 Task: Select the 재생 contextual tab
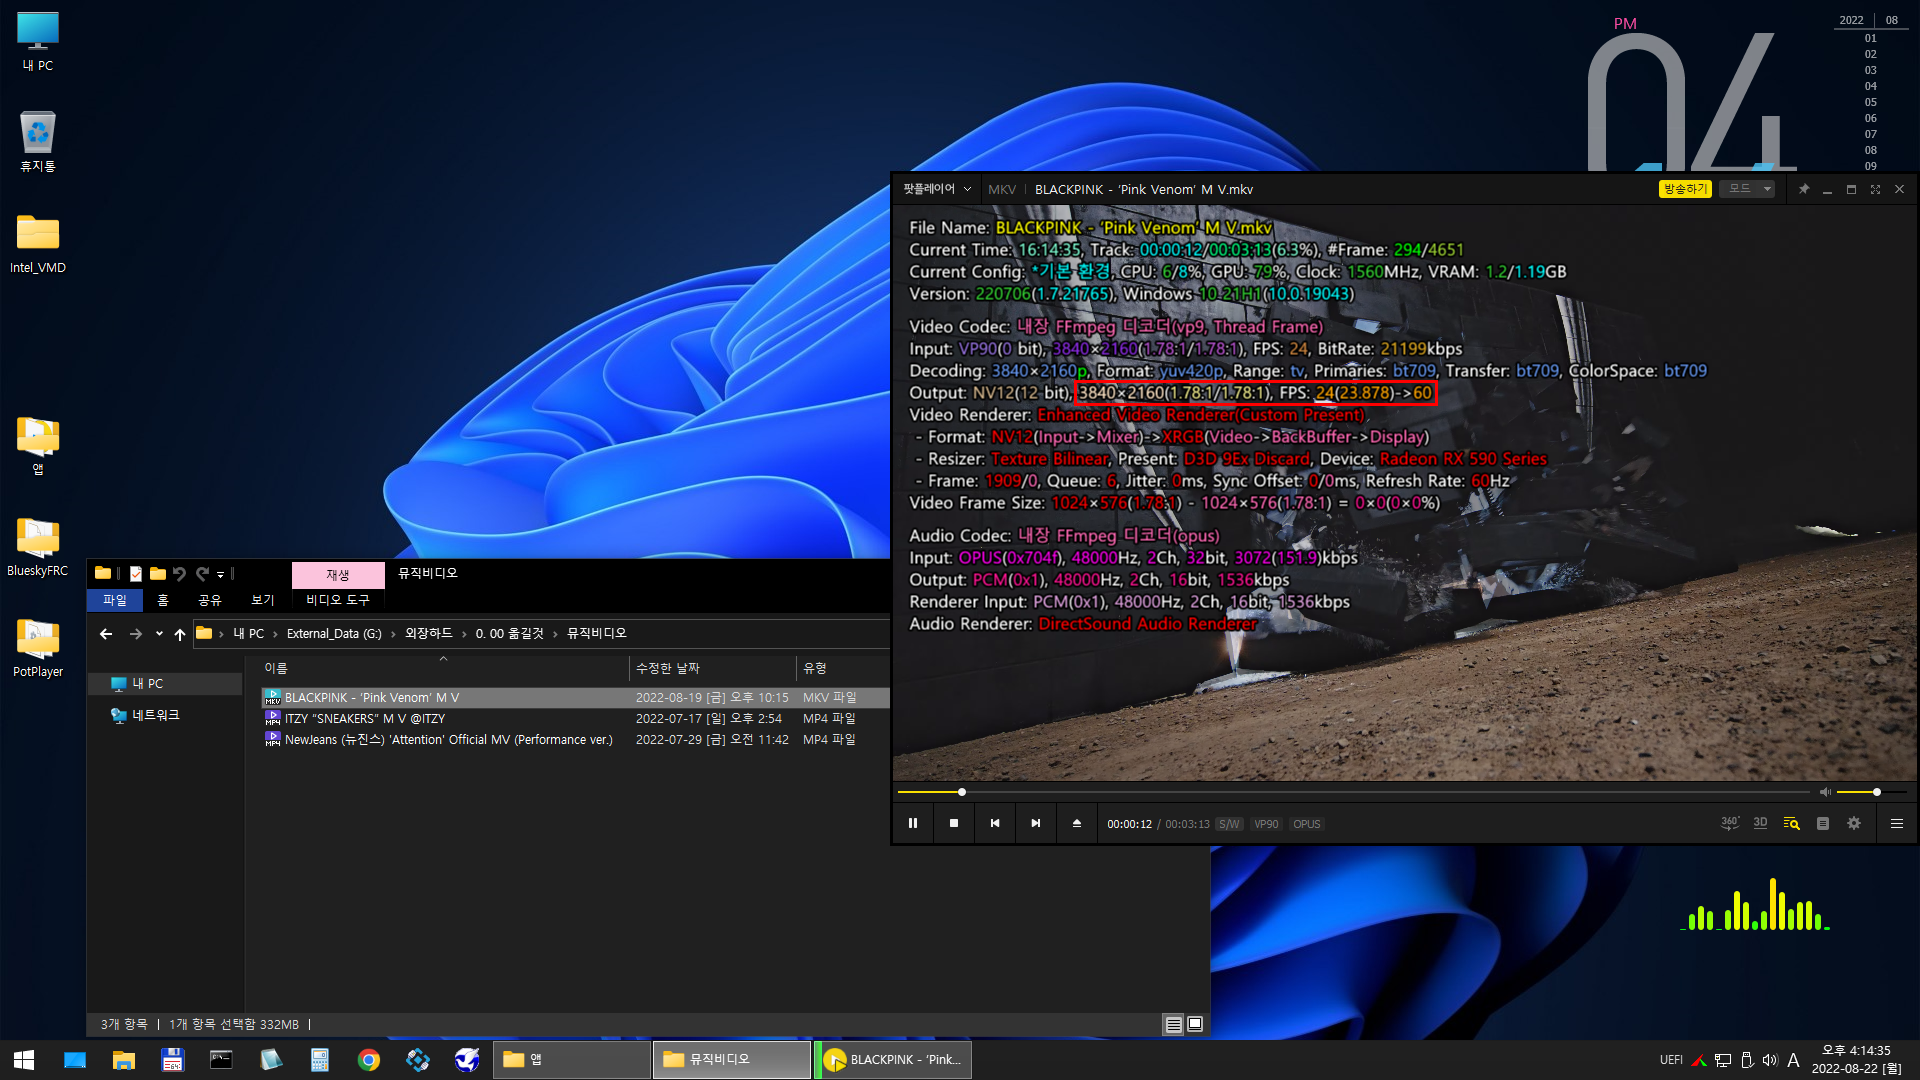click(x=338, y=575)
